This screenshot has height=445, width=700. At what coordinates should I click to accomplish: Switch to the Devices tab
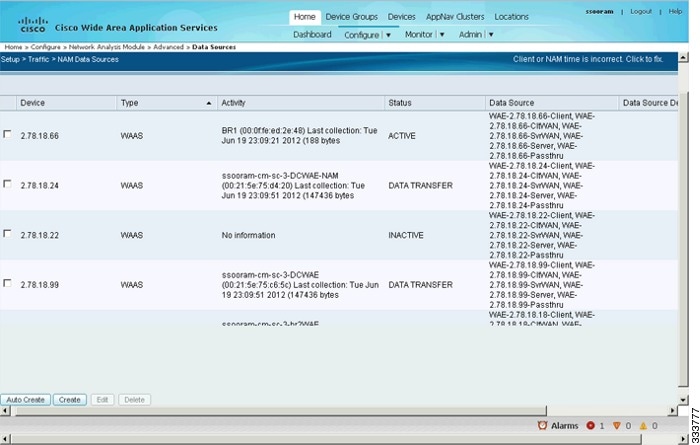(x=401, y=17)
